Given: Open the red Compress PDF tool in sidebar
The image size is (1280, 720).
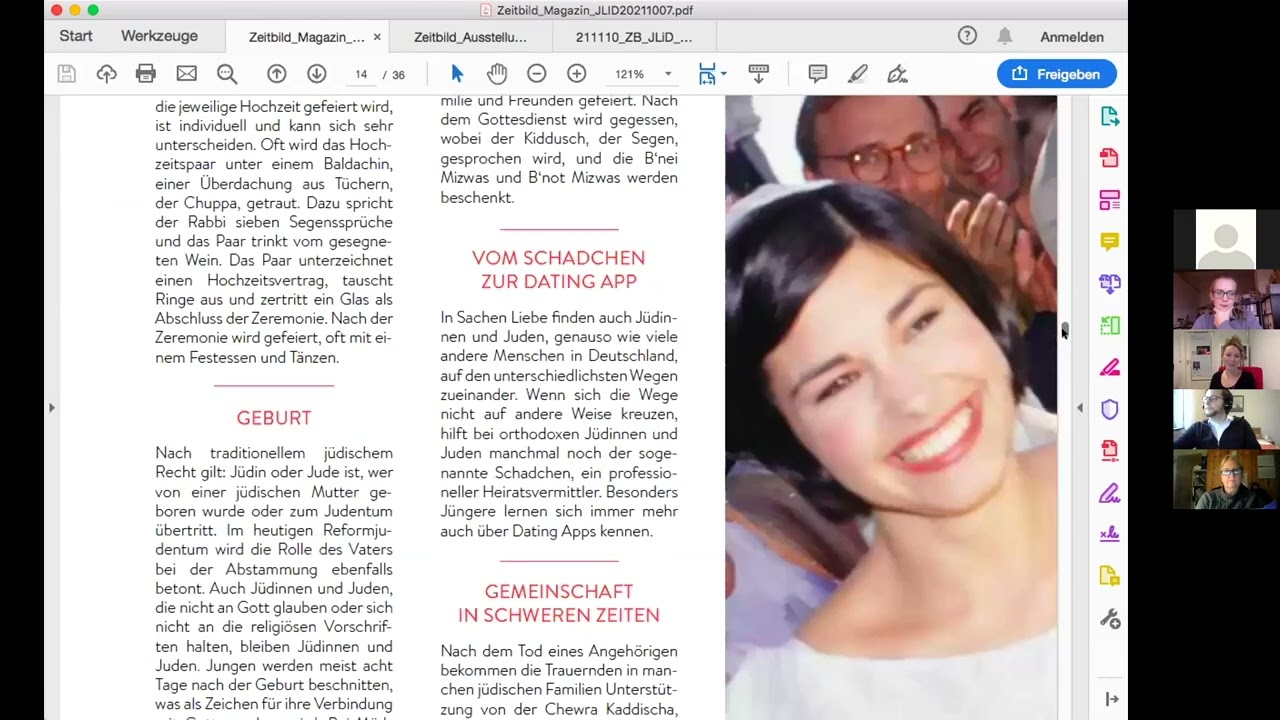Looking at the screenshot, I should [1110, 451].
